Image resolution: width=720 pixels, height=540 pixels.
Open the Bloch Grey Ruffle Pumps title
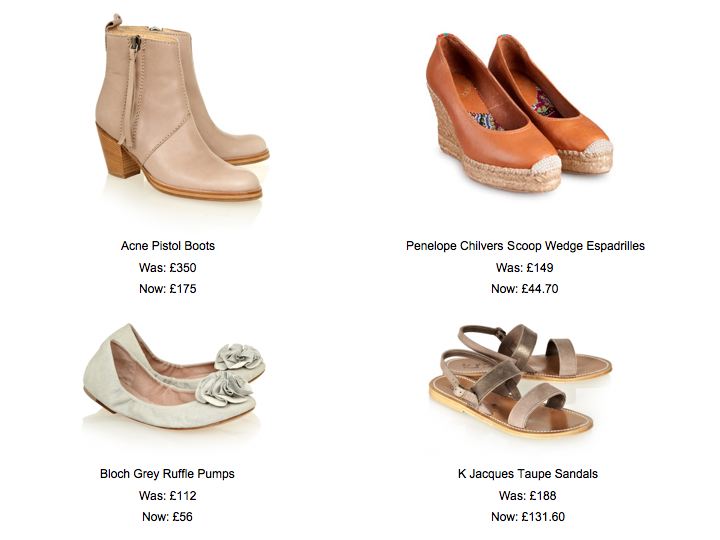pos(167,474)
